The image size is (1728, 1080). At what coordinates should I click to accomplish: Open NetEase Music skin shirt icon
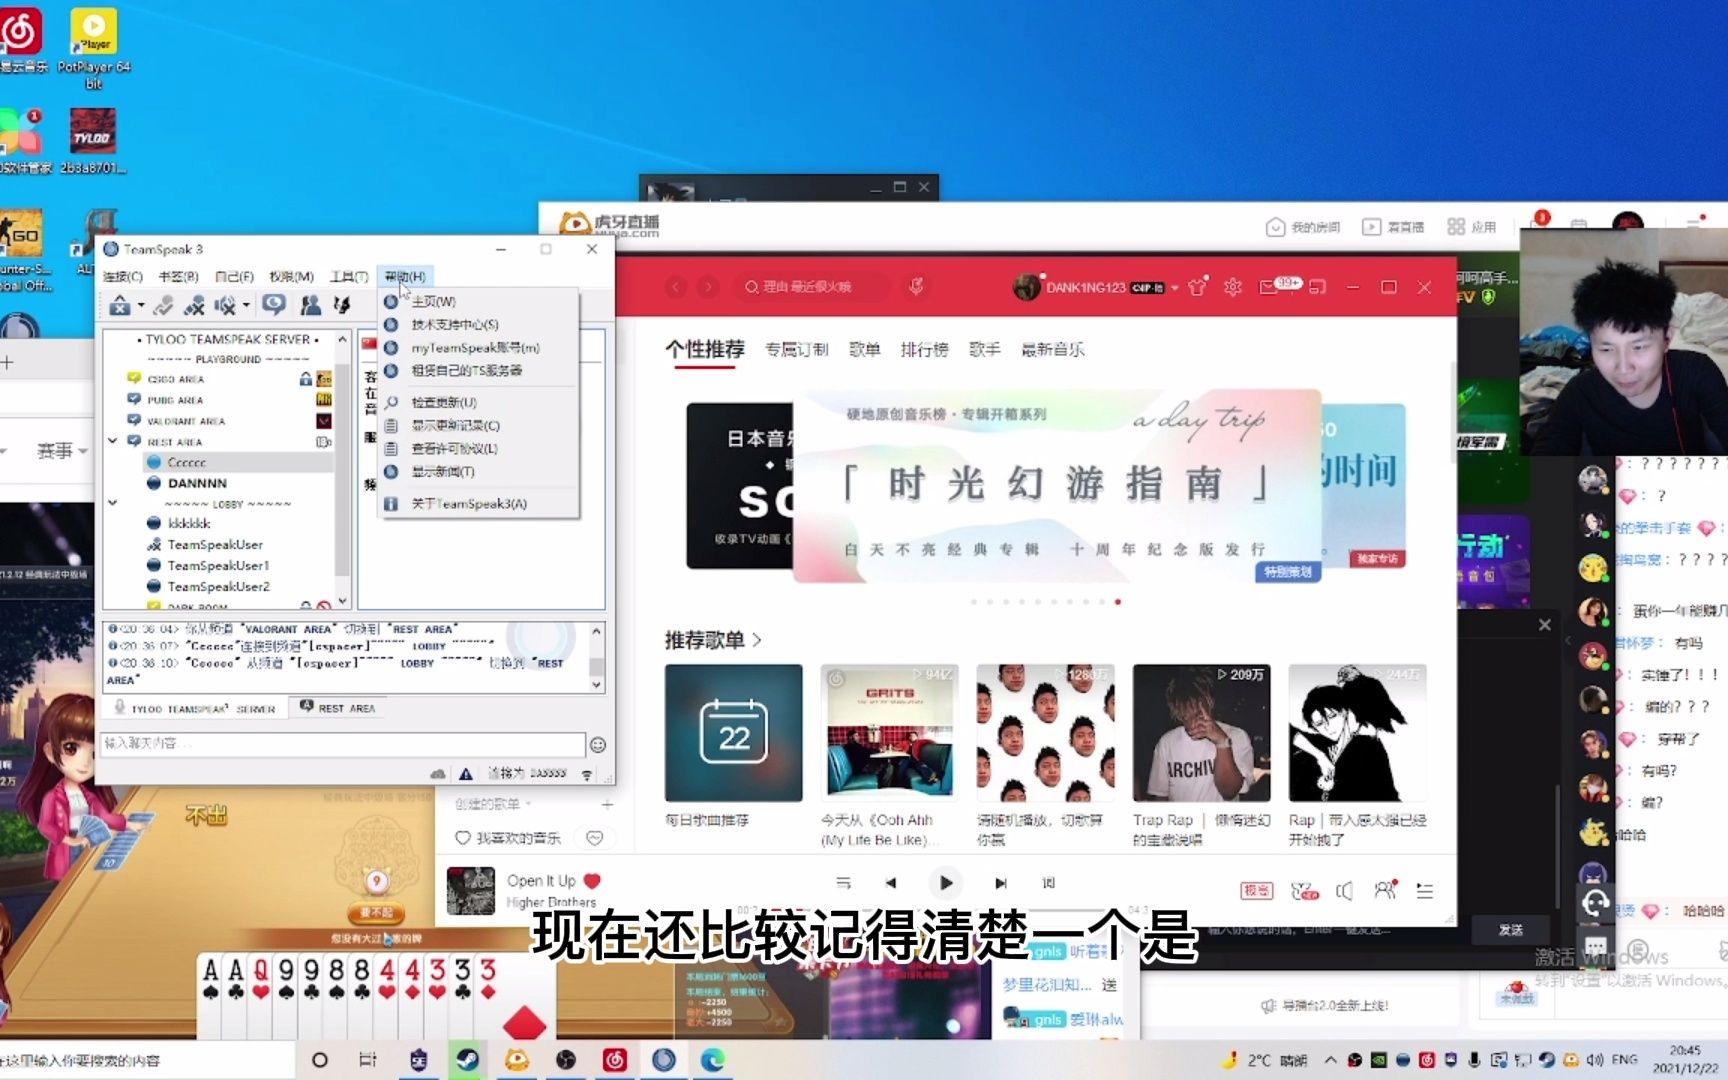point(1198,287)
